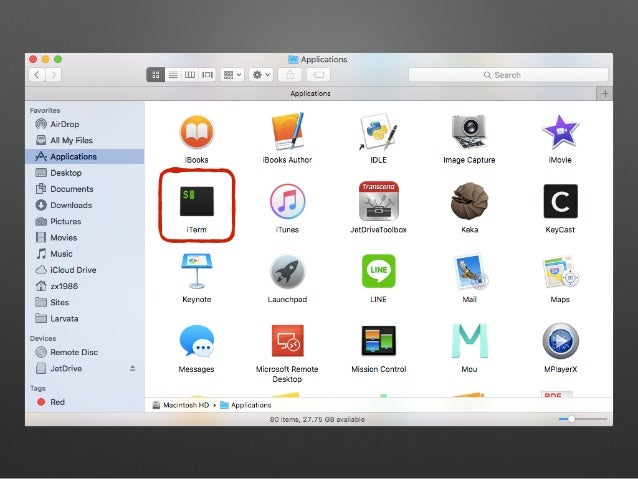Select the iTerm terminal icon
This screenshot has width=638, height=479.
[x=197, y=201]
